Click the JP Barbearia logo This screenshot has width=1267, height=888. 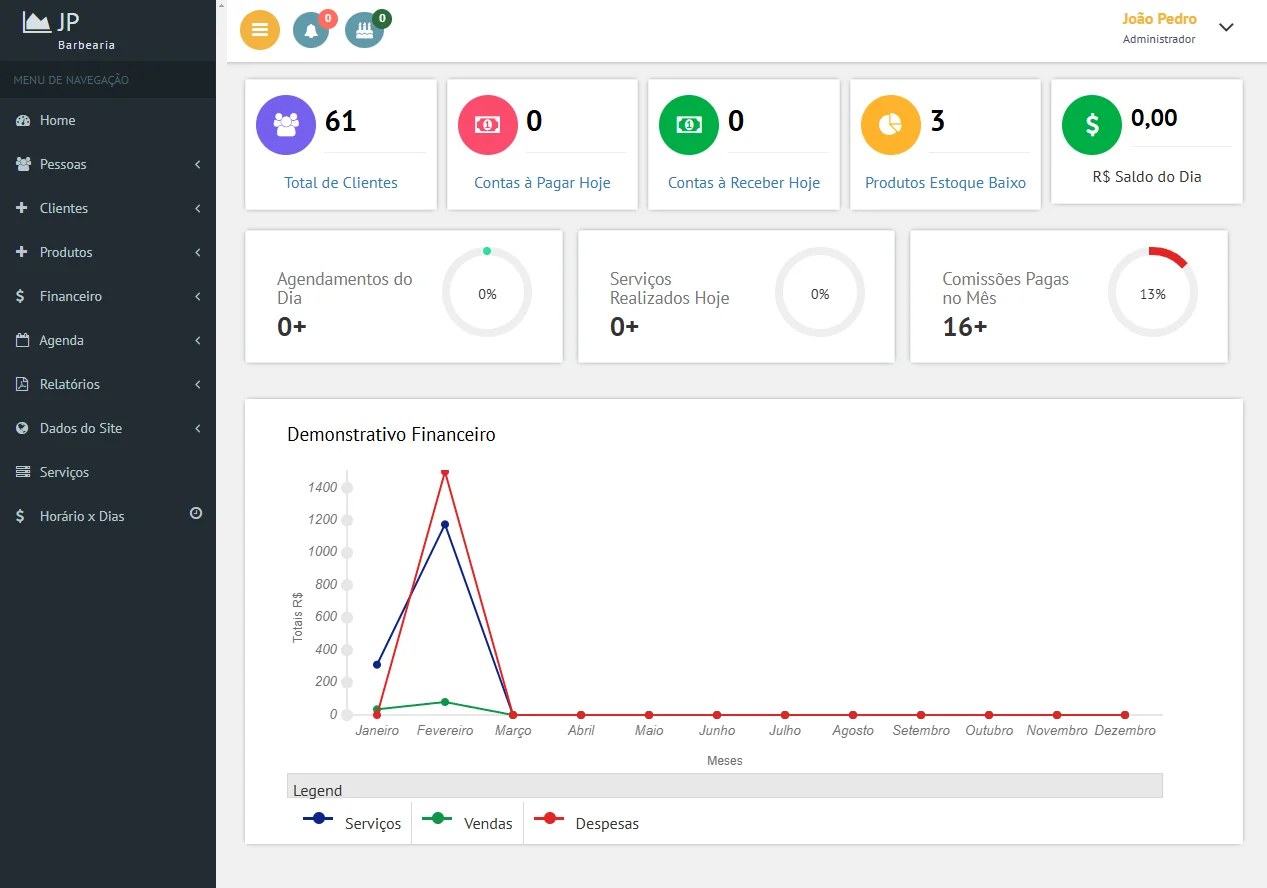point(70,30)
